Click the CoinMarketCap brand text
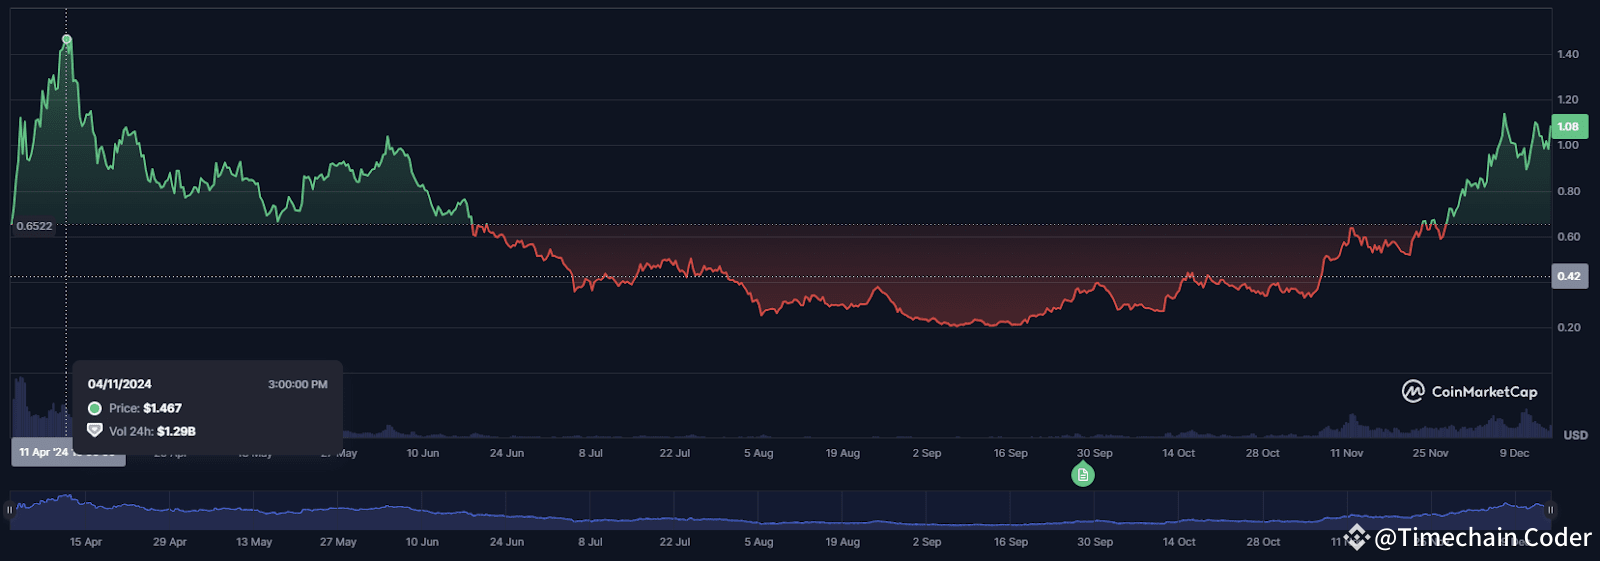Viewport: 1600px width, 561px height. point(1484,392)
